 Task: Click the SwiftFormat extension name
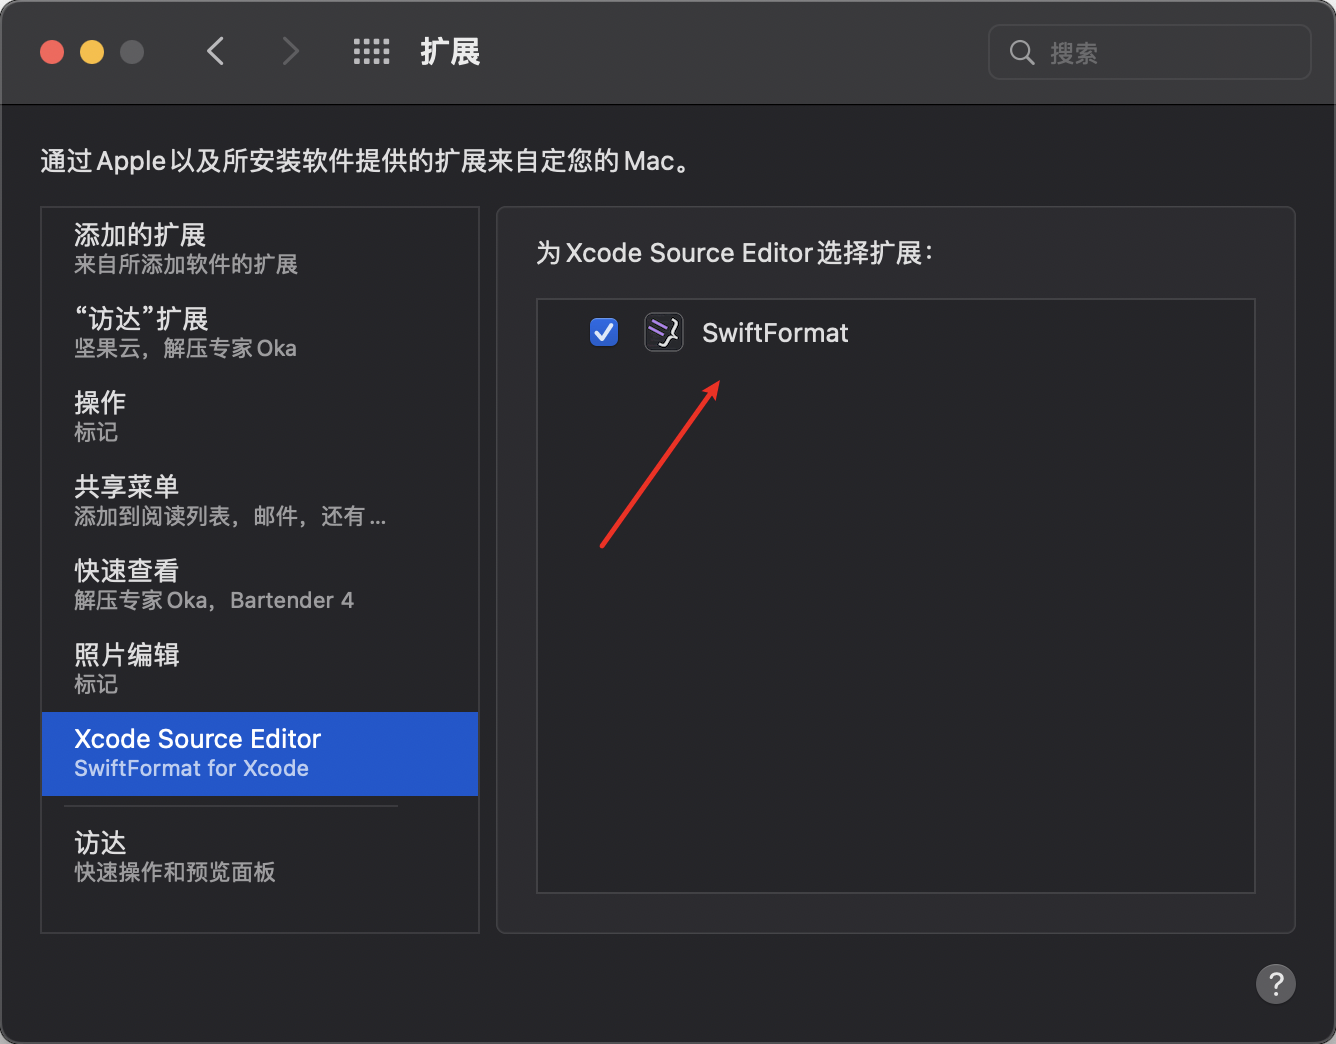pyautogui.click(x=775, y=333)
